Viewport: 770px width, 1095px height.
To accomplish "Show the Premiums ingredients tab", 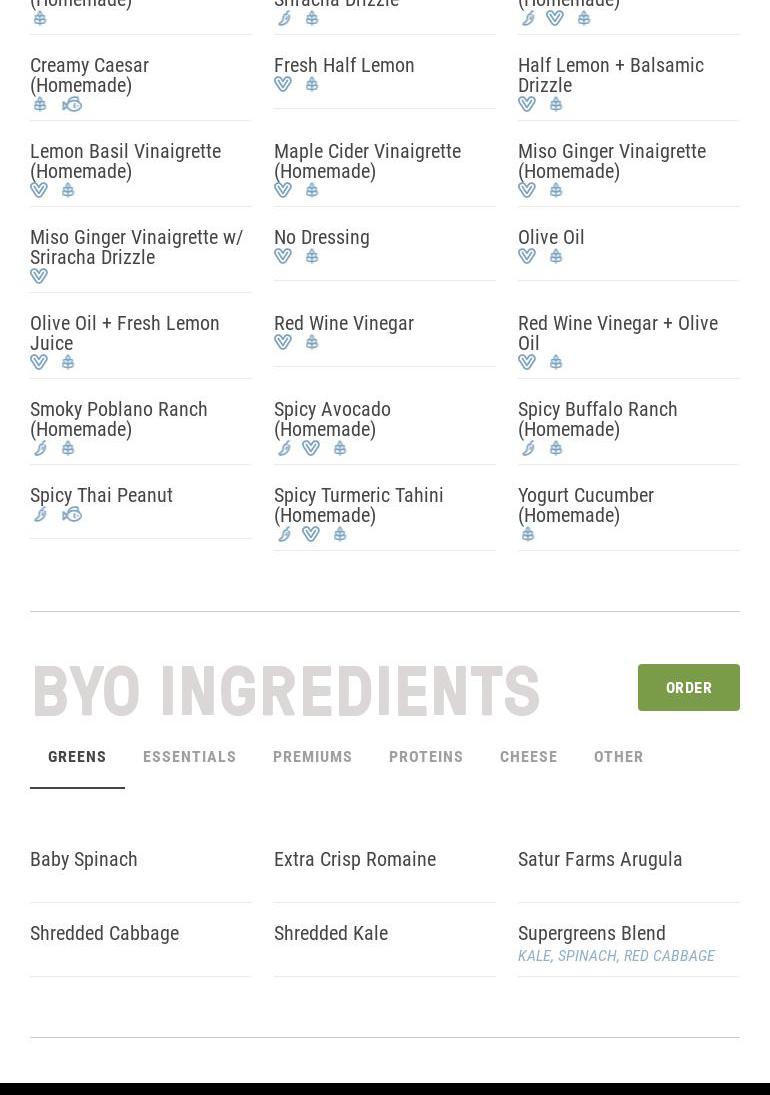I will pyautogui.click(x=312, y=757).
